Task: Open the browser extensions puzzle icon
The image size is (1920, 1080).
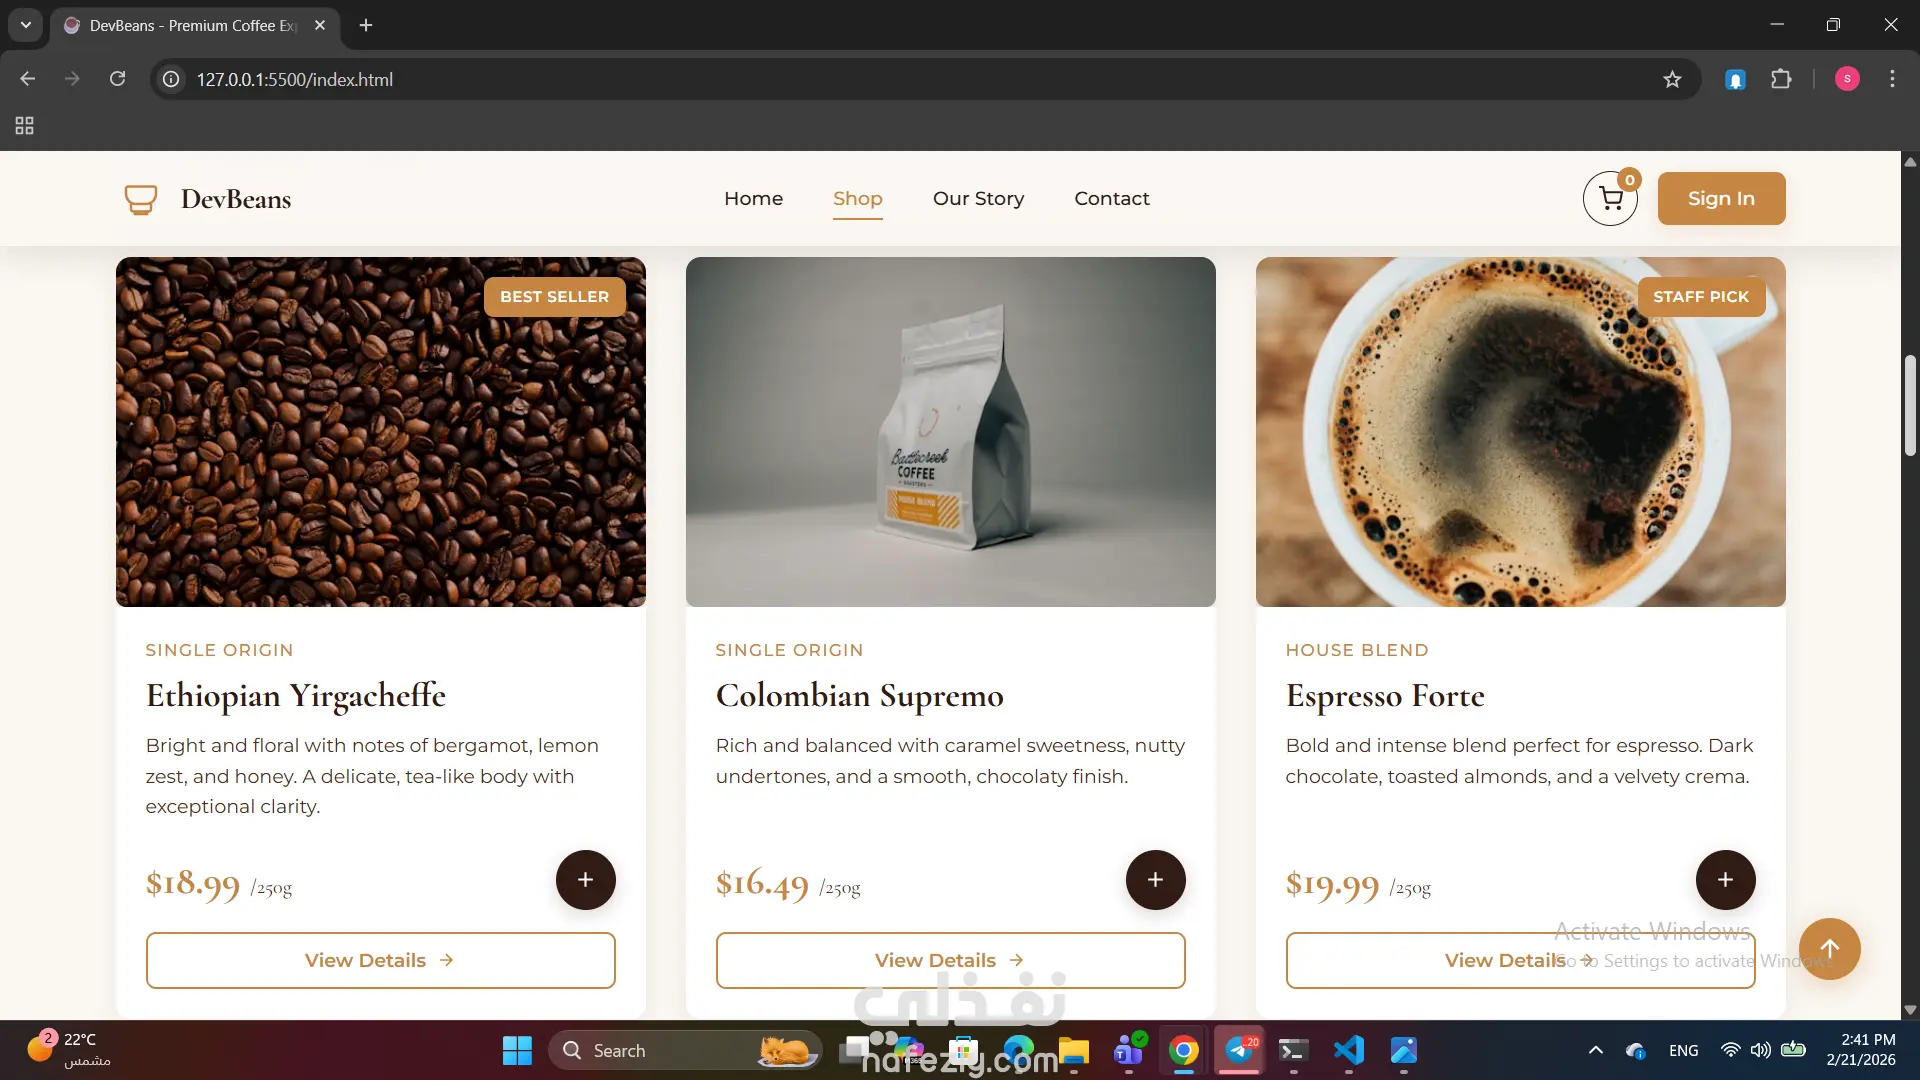Action: (x=1781, y=79)
